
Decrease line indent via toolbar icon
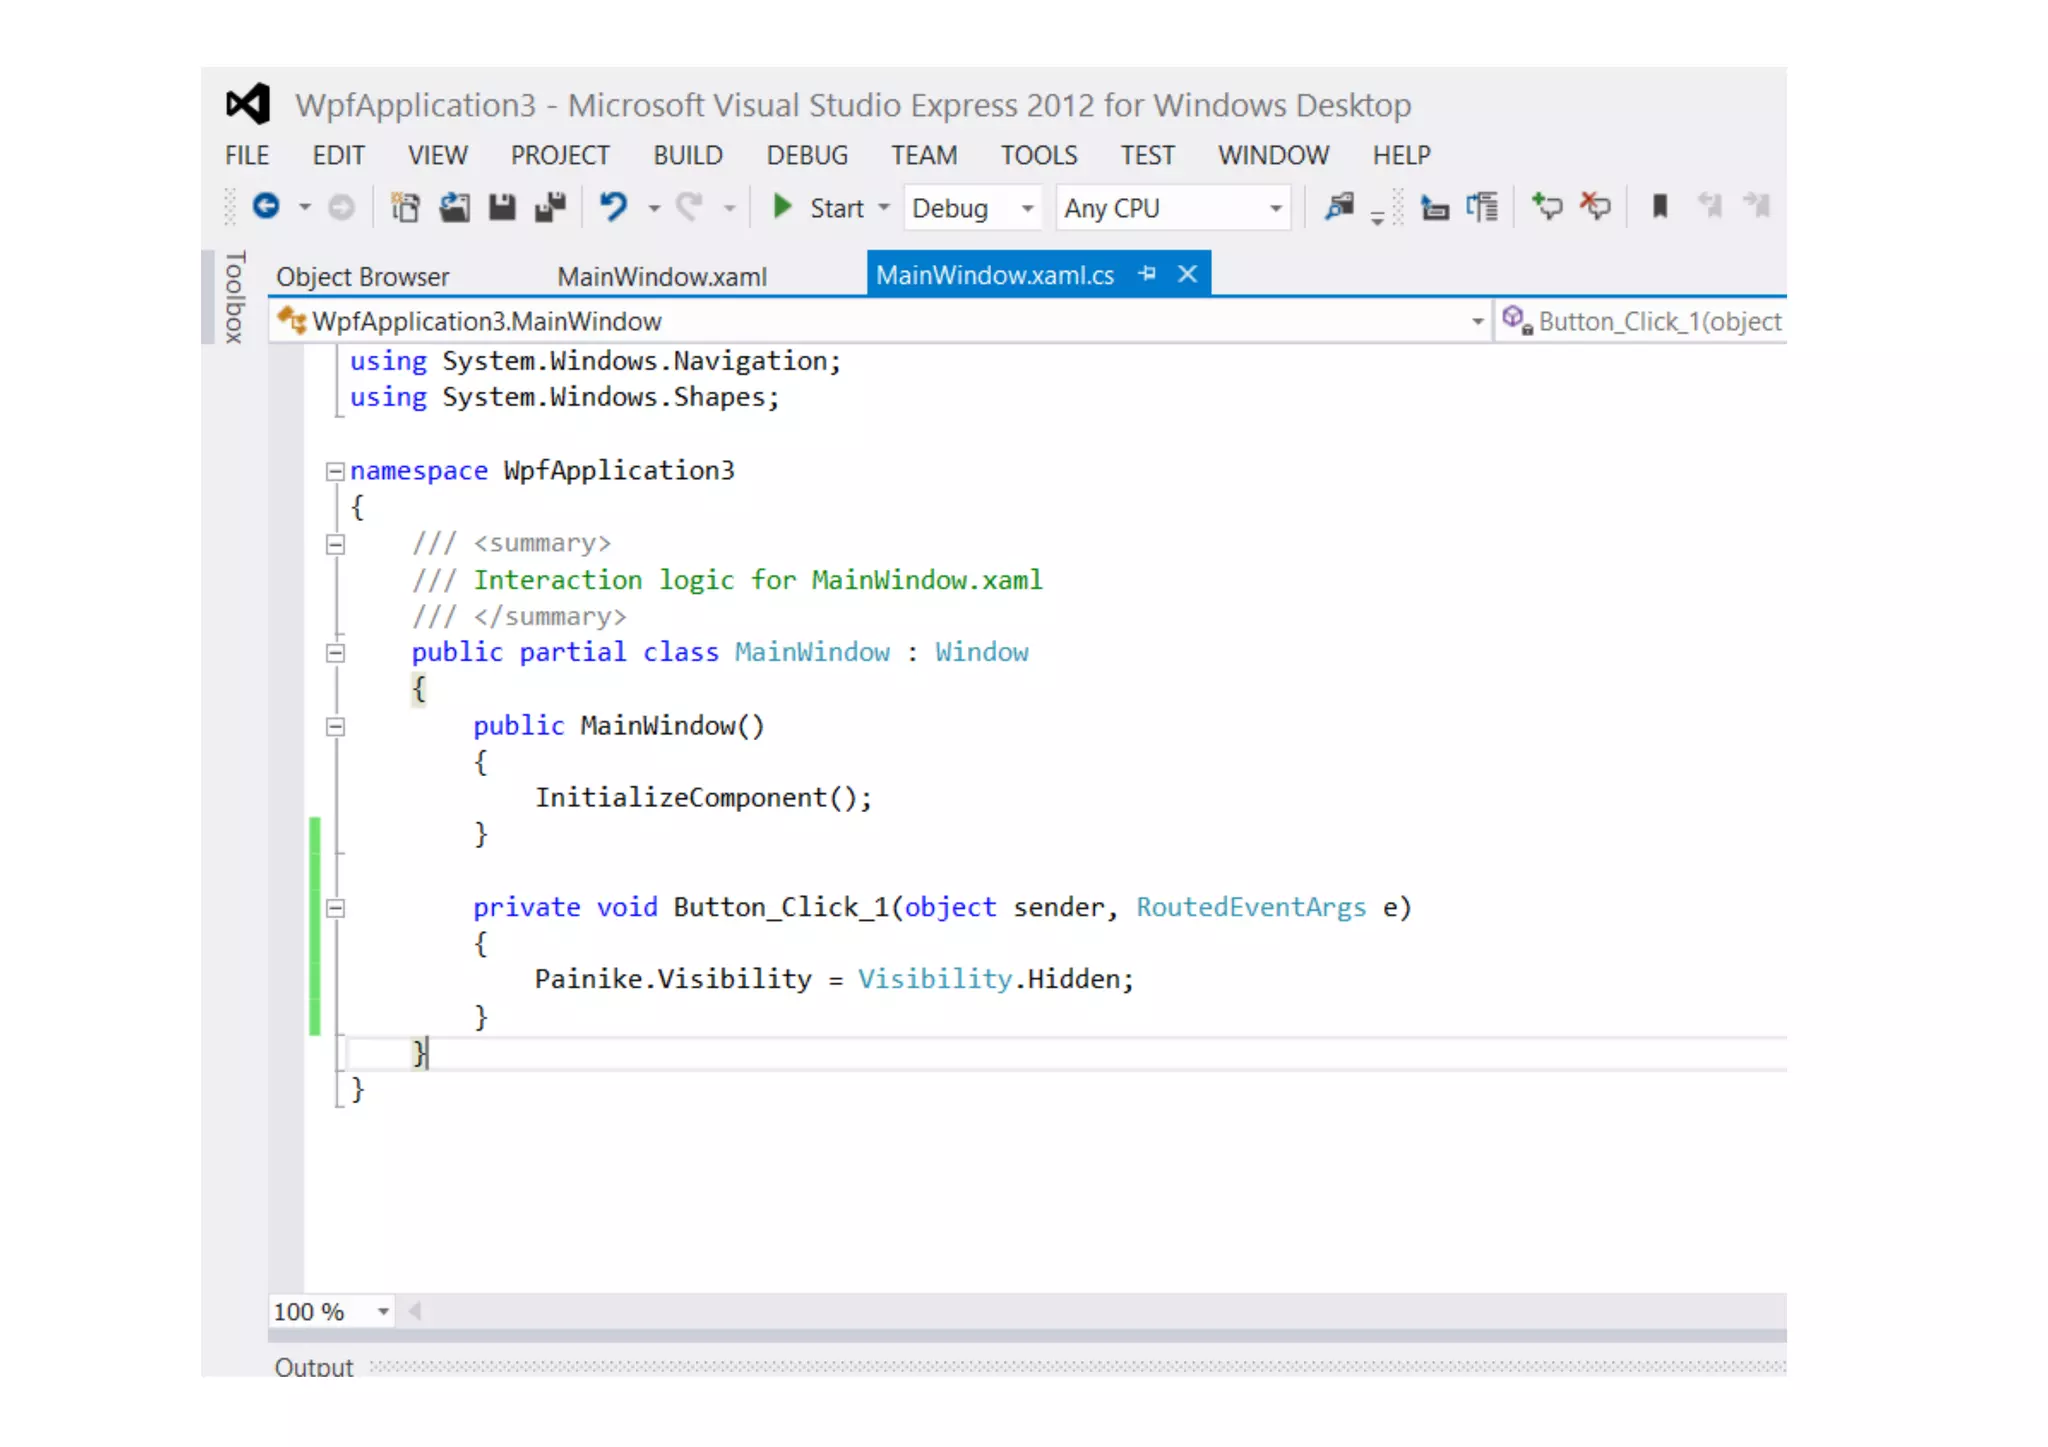(1435, 207)
